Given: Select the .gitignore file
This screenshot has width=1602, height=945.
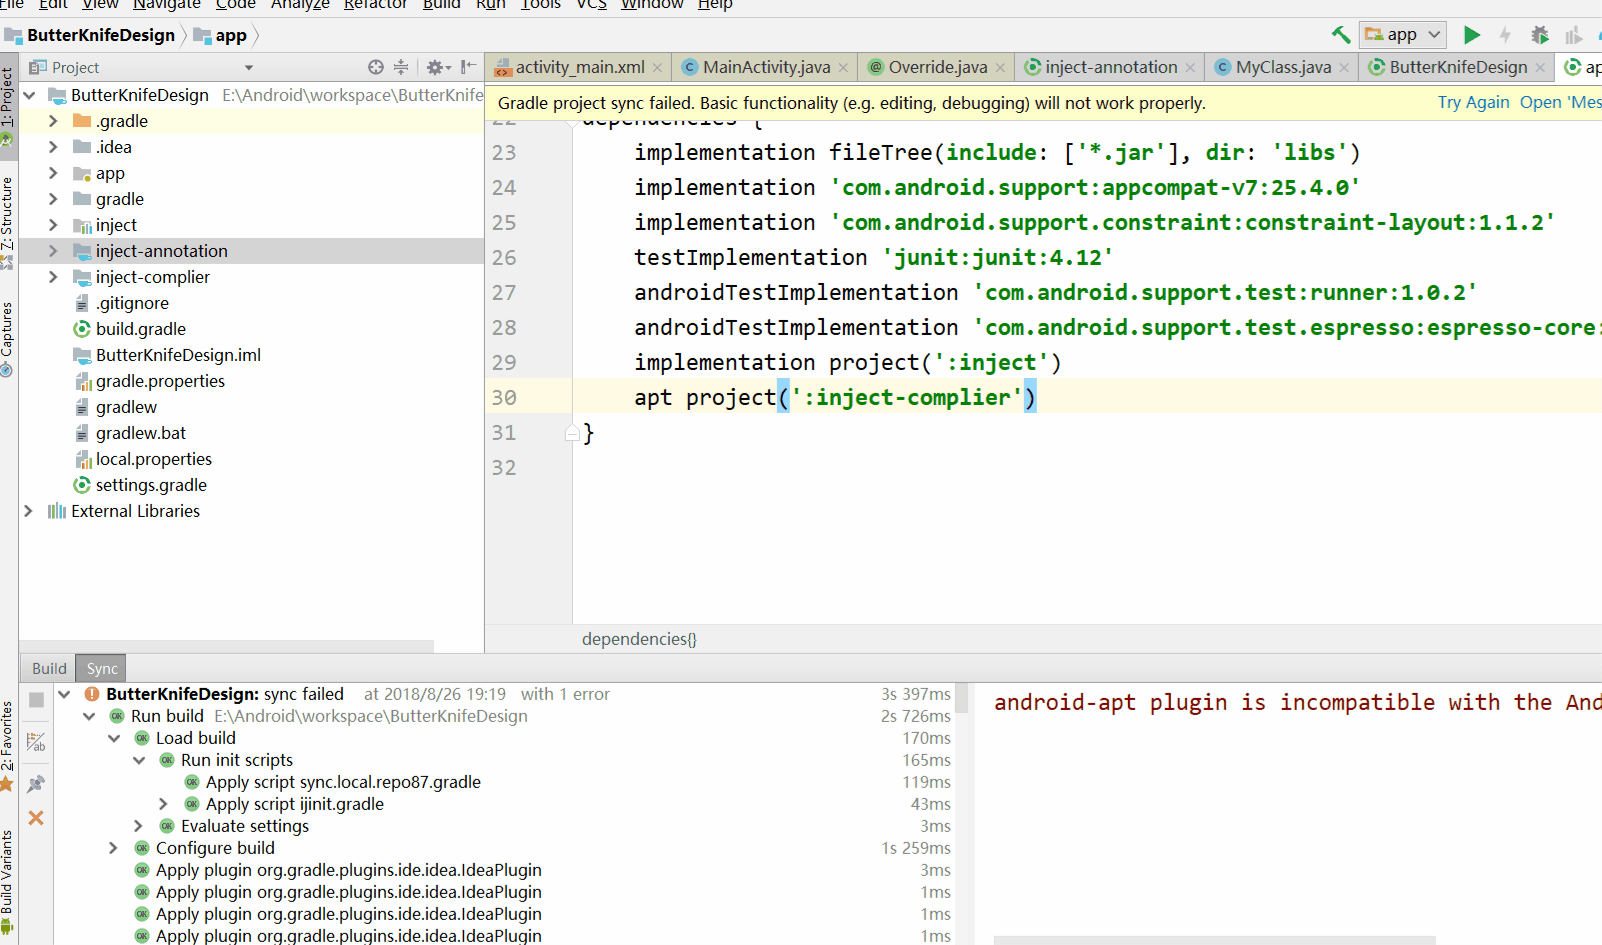Looking at the screenshot, I should coord(132,303).
